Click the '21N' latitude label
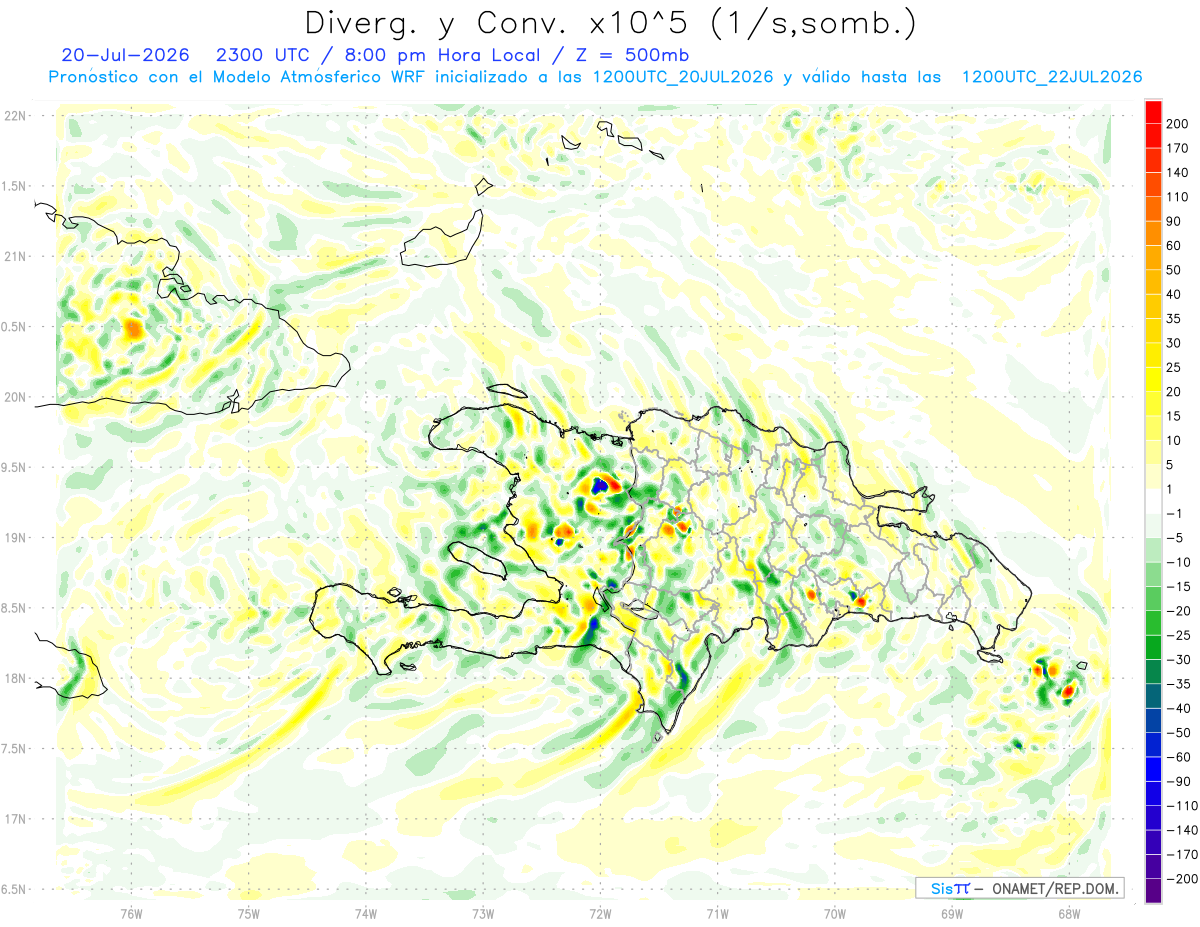This screenshot has height=927, width=1200. (14, 256)
